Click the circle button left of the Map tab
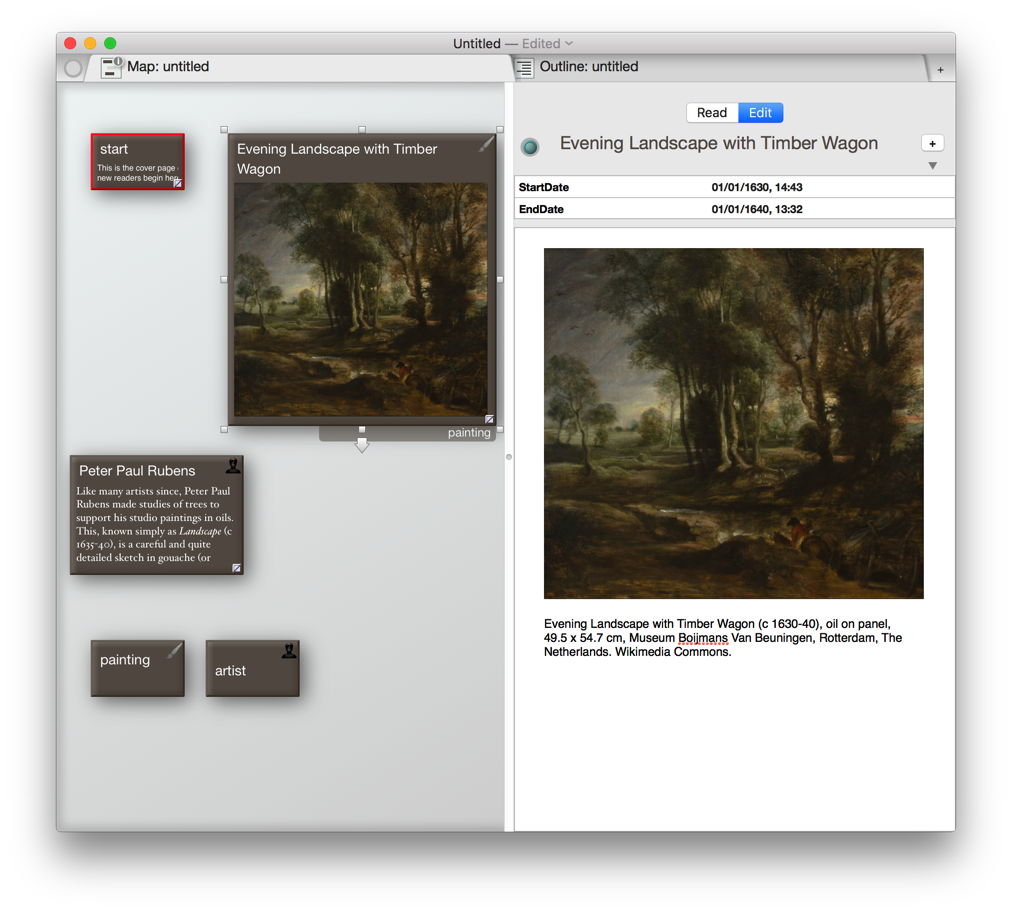Screen dimensions: 1012x912 click(73, 68)
